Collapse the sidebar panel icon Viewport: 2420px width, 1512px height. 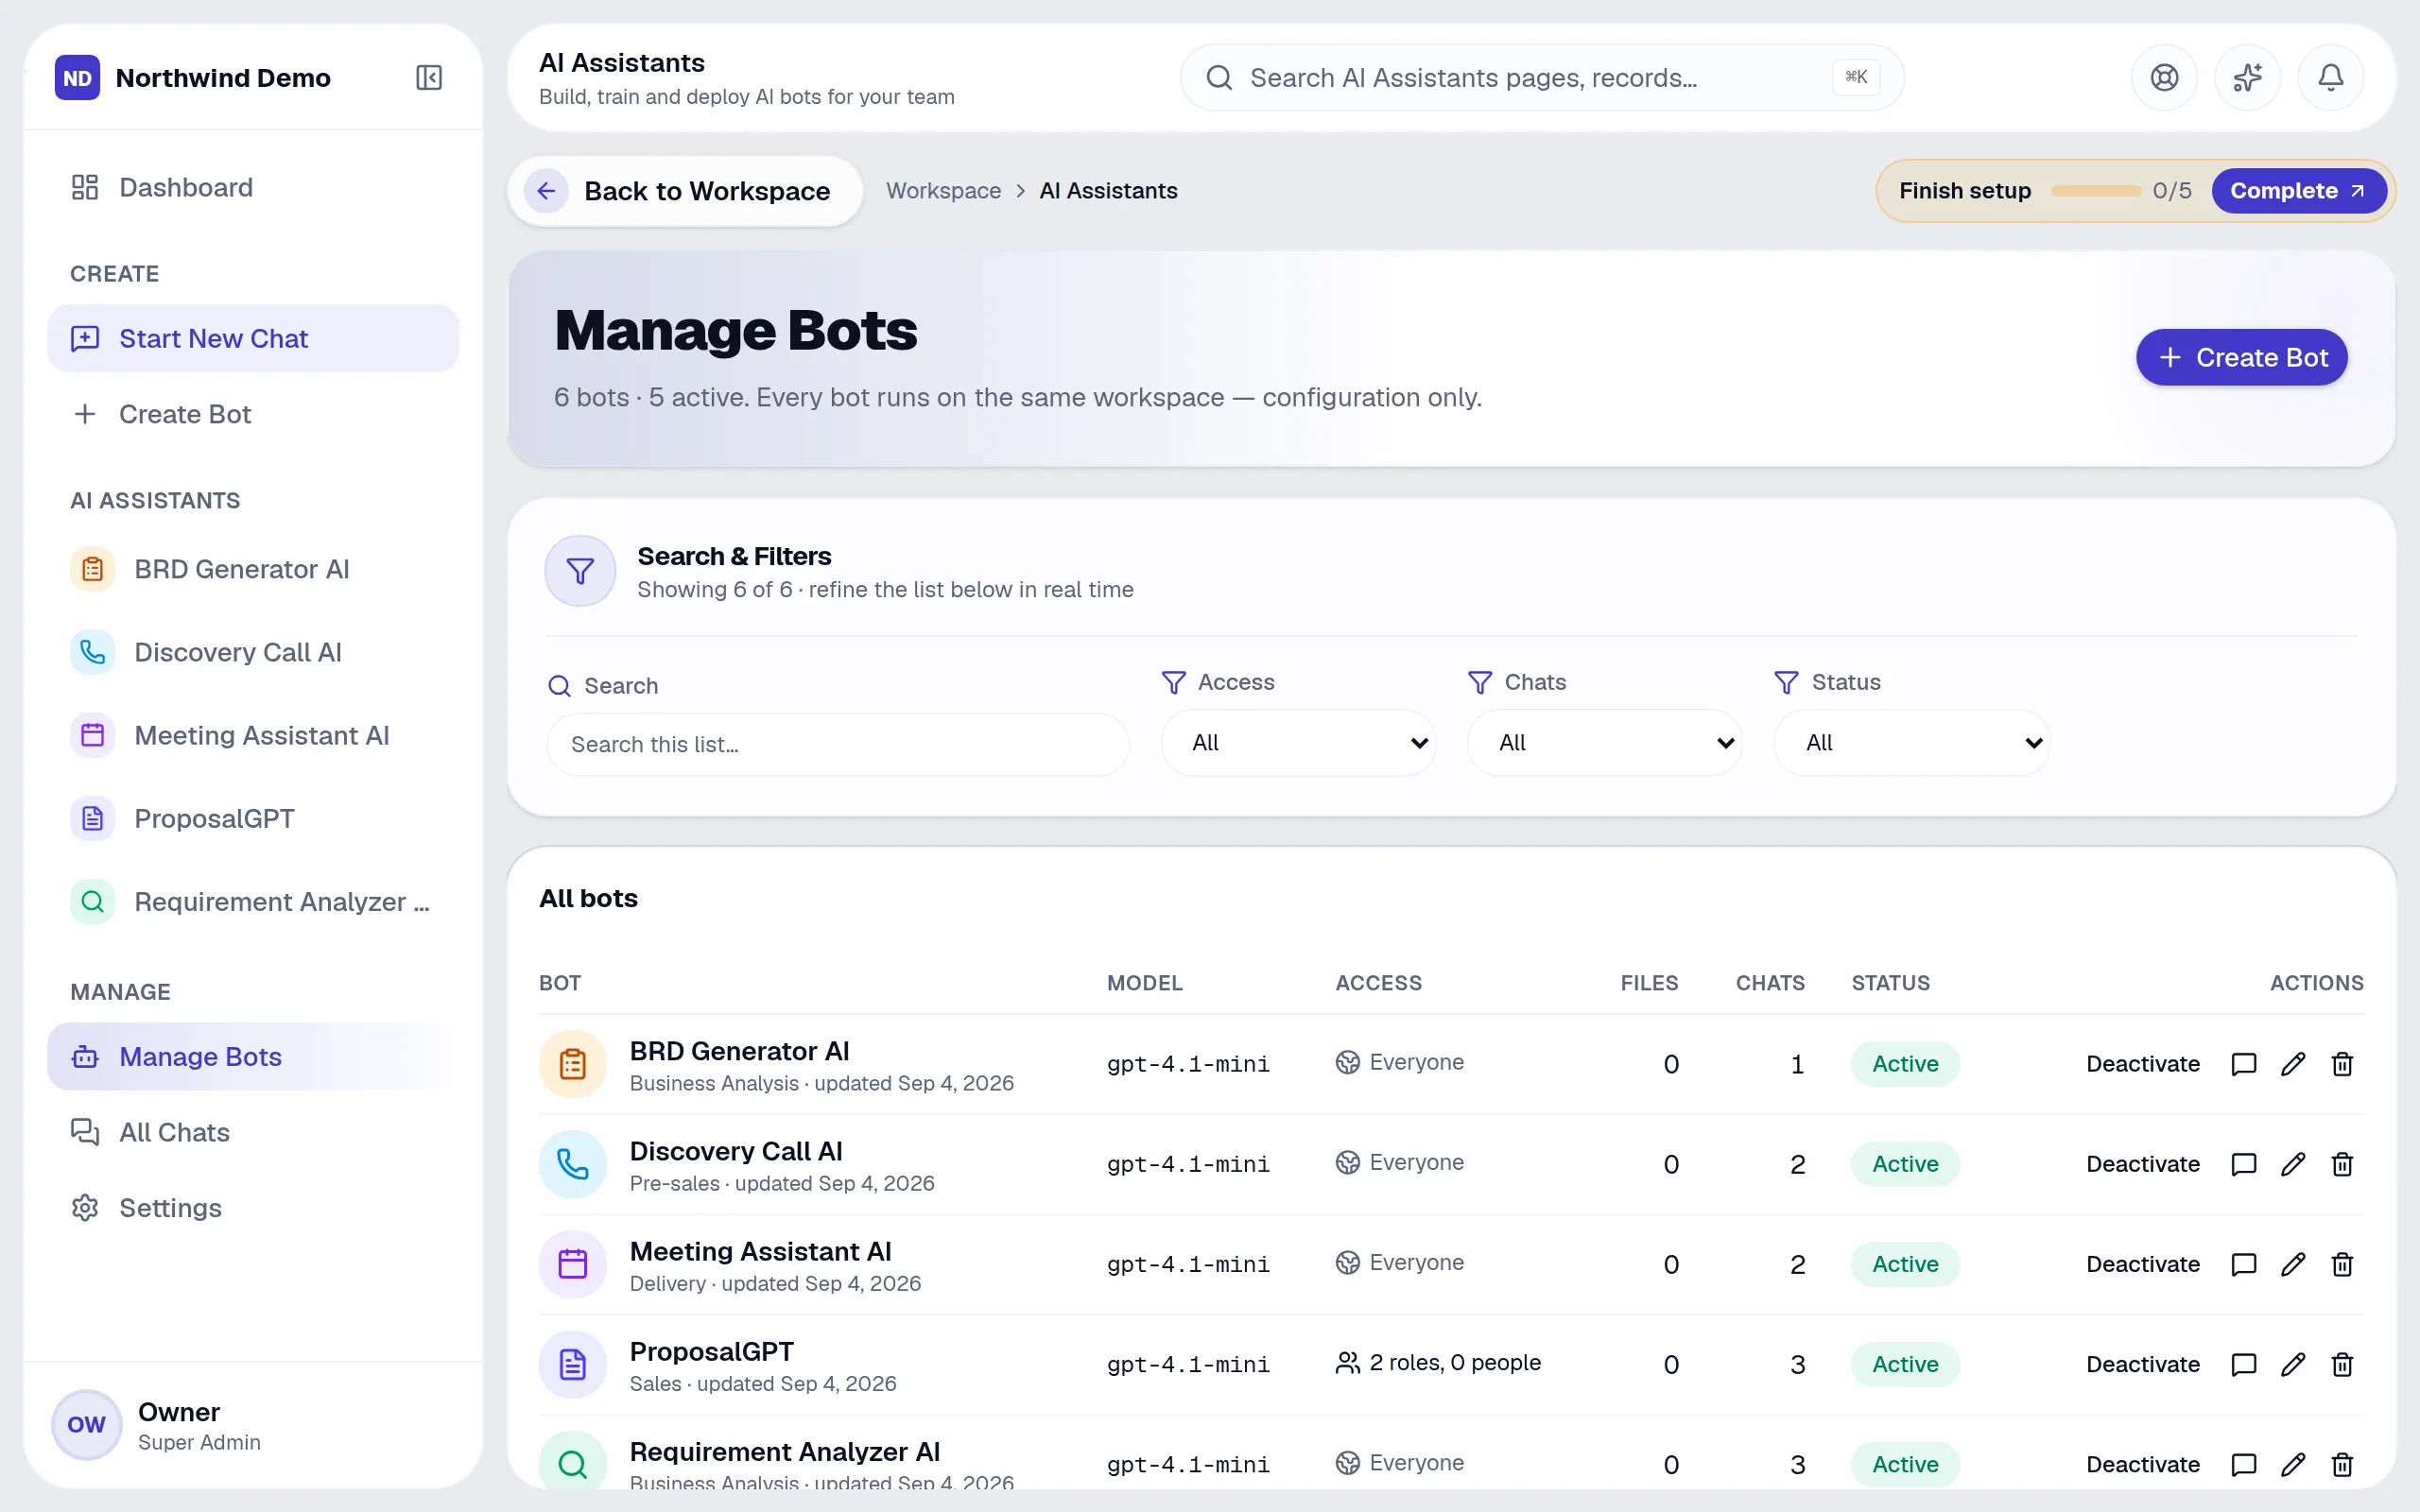tap(429, 78)
